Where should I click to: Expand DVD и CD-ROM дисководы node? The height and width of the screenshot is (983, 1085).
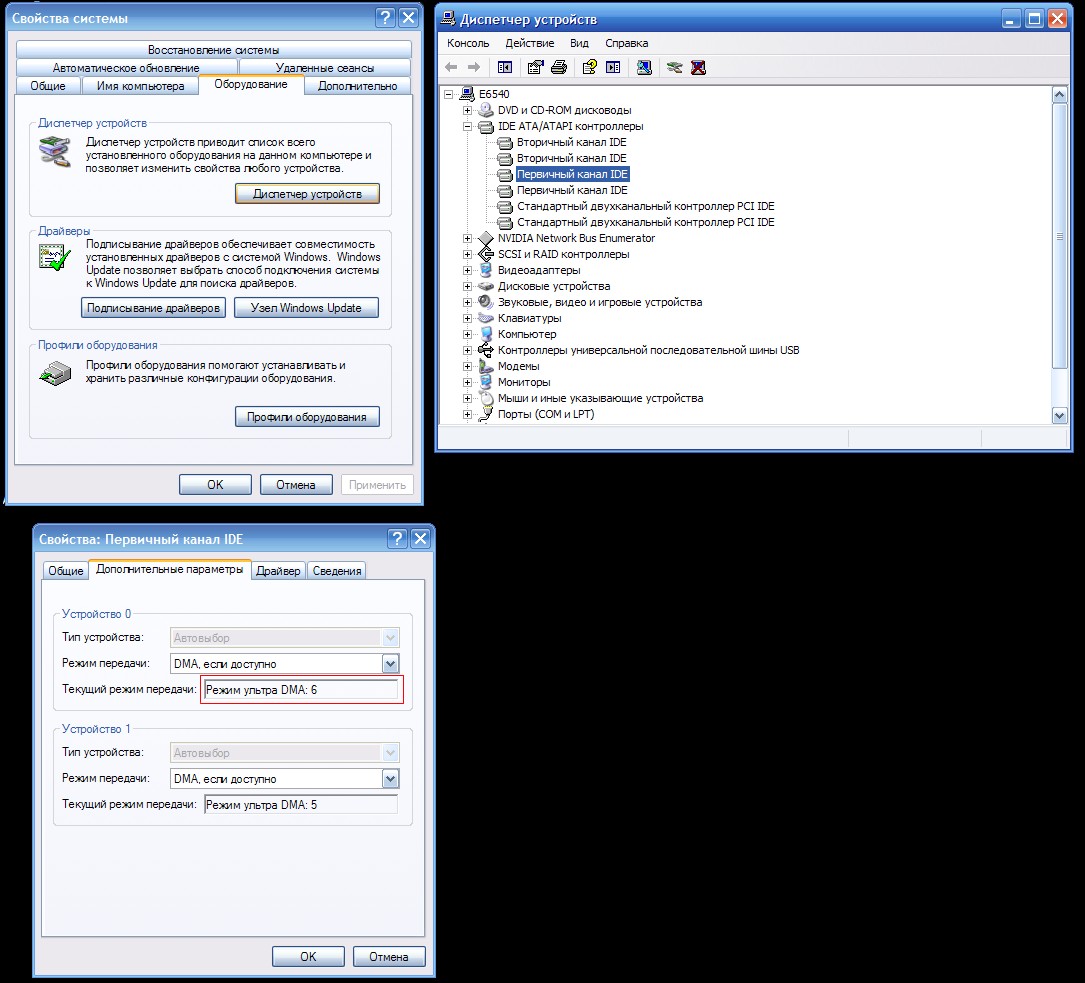(x=467, y=110)
